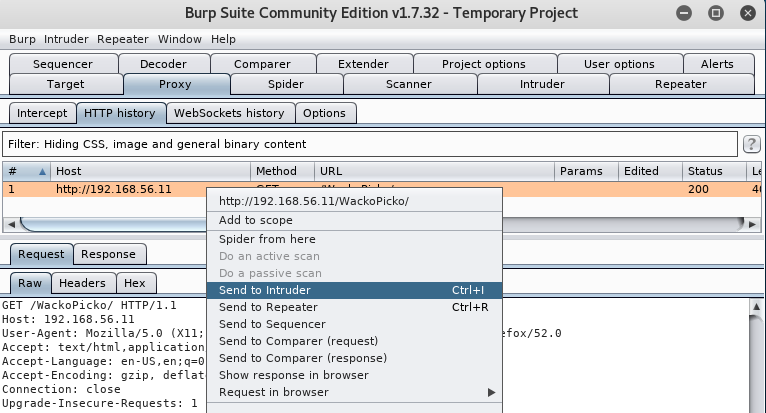Click the request pane vertical scrollbar thumb
The width and height of the screenshot is (766, 413).
[756, 364]
